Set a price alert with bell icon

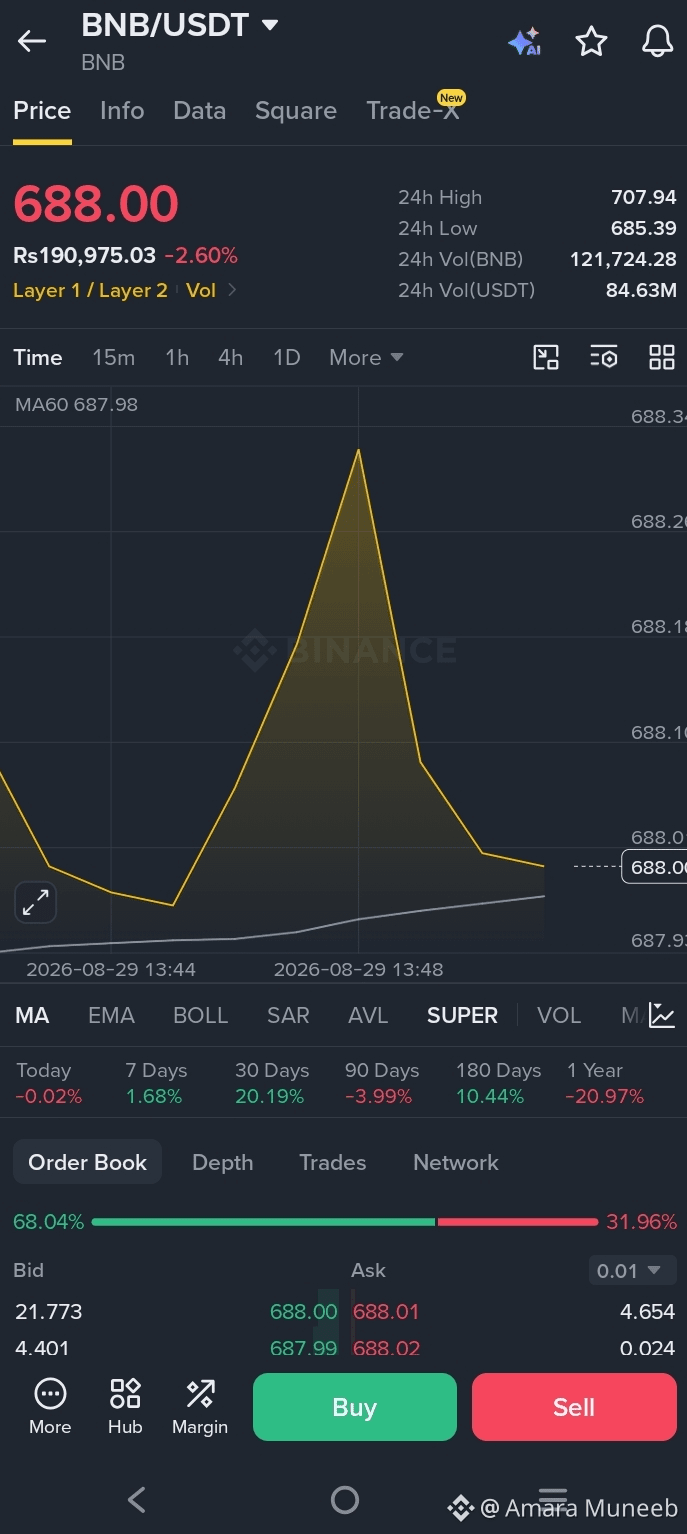[657, 41]
